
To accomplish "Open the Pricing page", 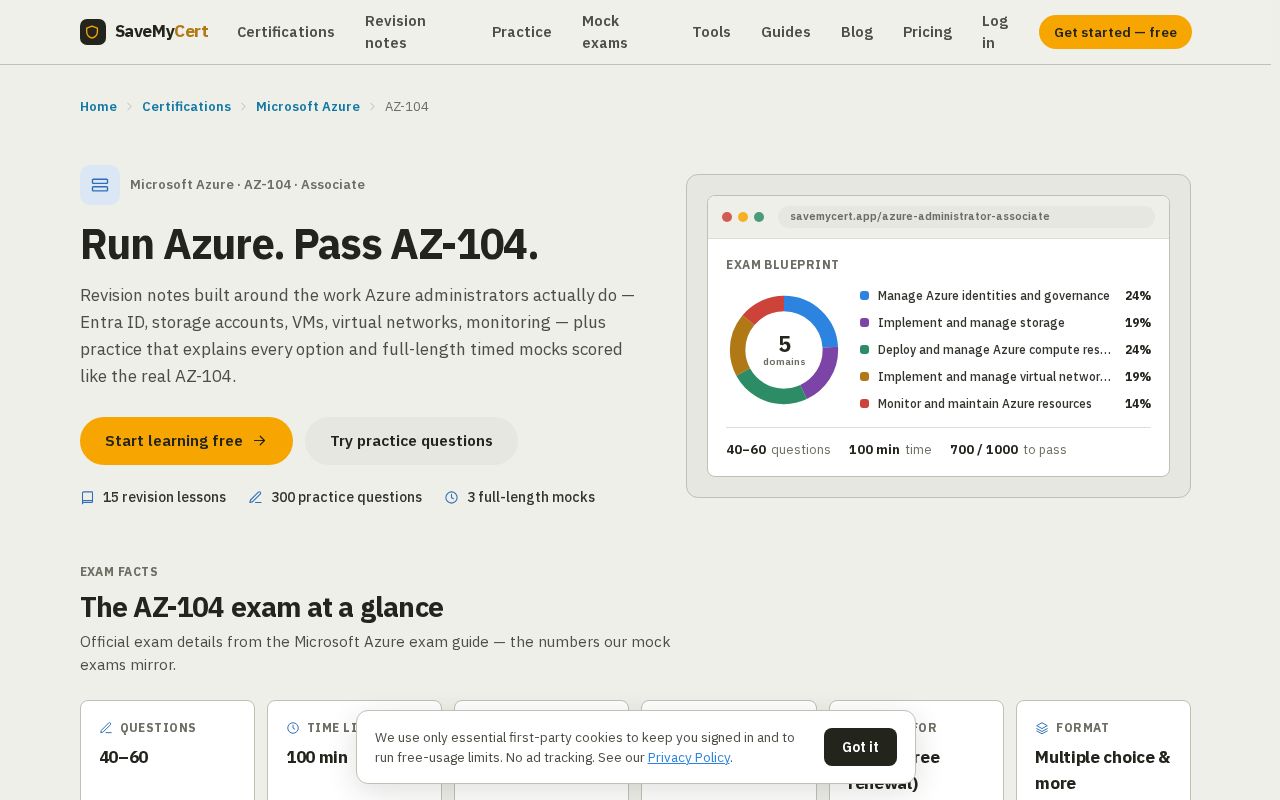I will point(927,32).
